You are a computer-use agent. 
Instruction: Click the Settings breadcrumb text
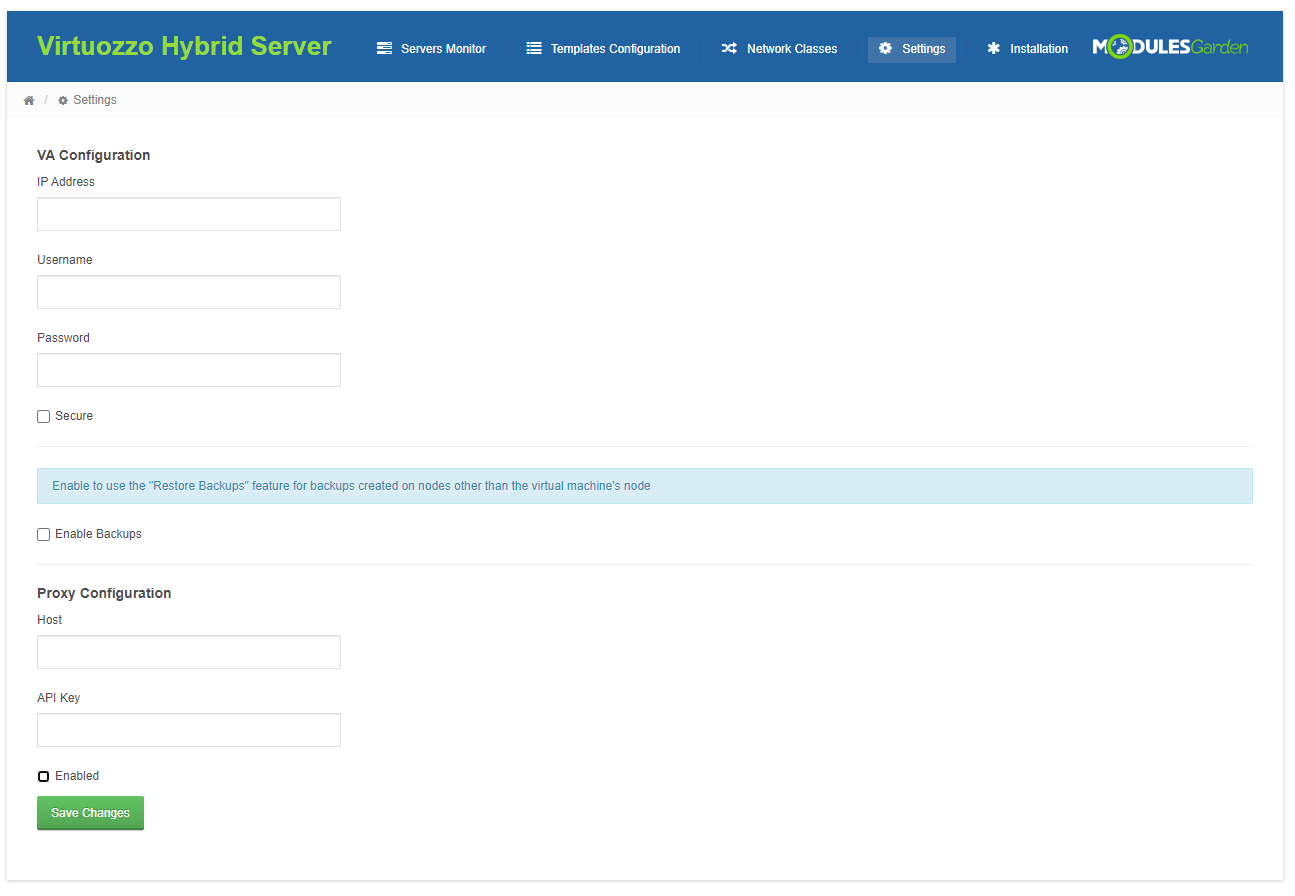click(95, 100)
